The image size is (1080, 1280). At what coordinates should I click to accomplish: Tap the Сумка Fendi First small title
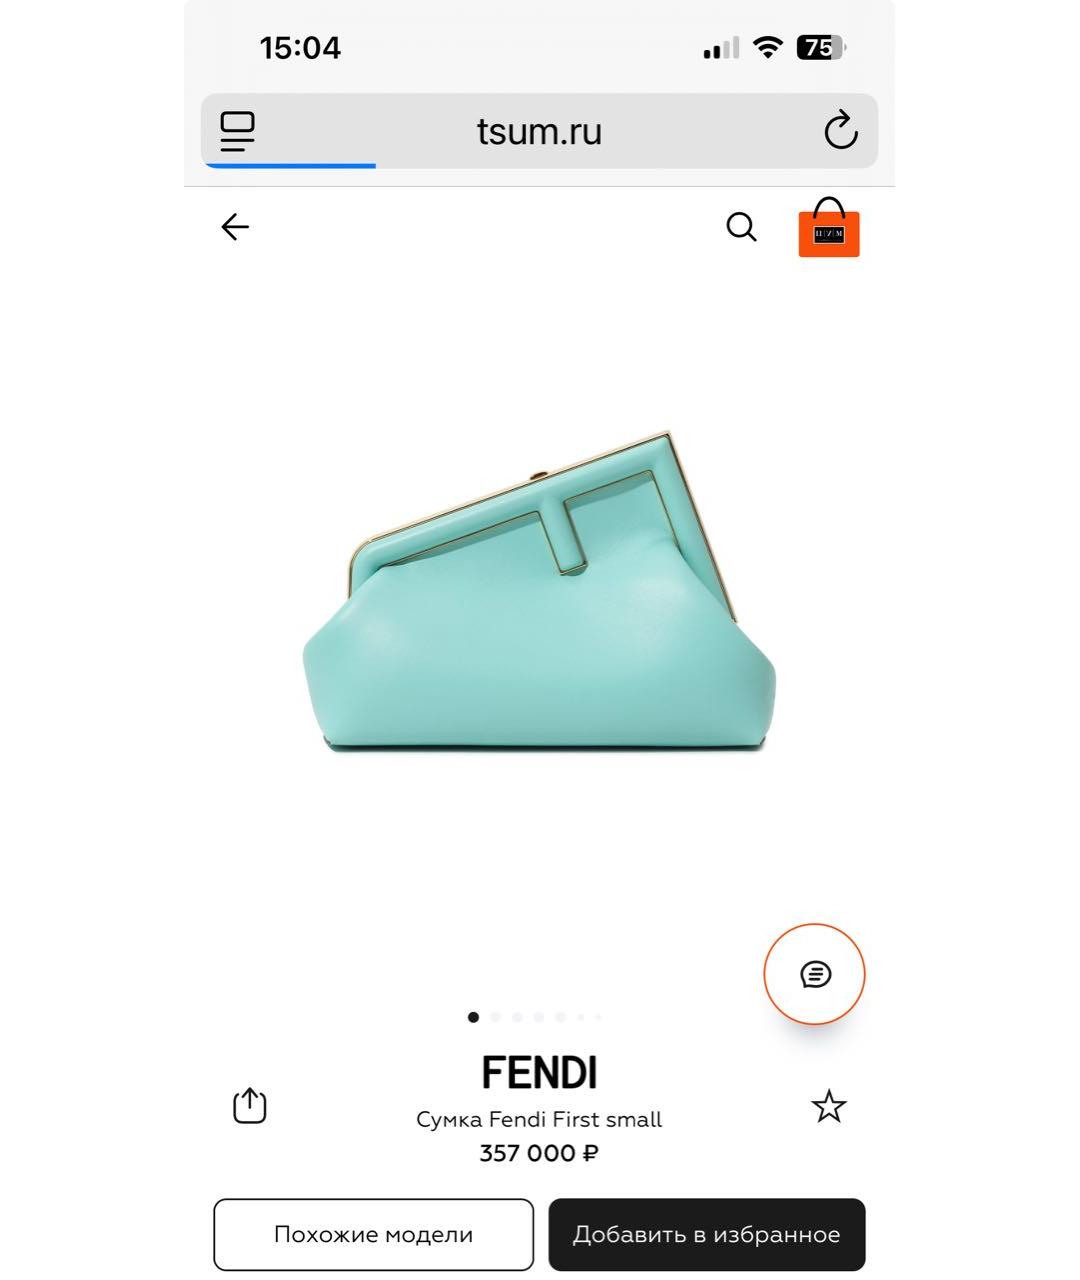tap(539, 1120)
